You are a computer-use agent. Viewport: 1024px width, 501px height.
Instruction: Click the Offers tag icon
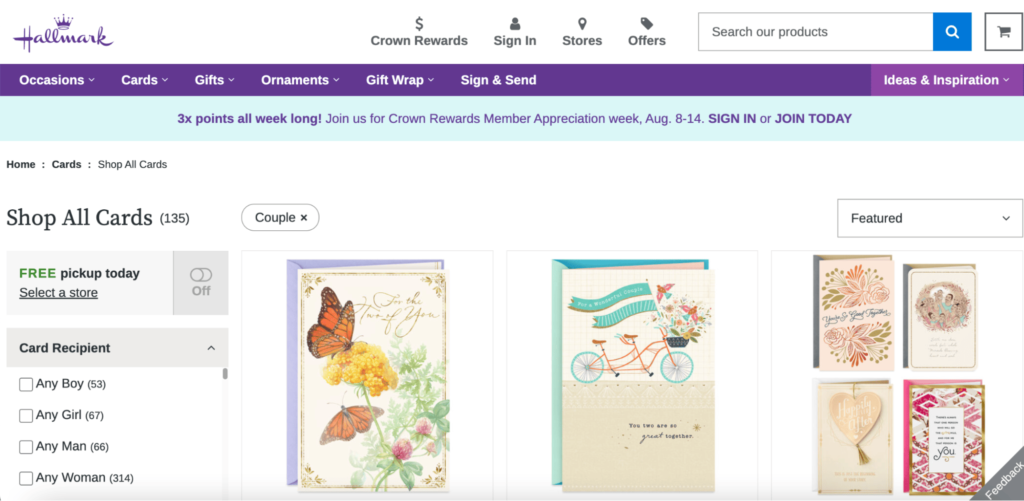647,23
